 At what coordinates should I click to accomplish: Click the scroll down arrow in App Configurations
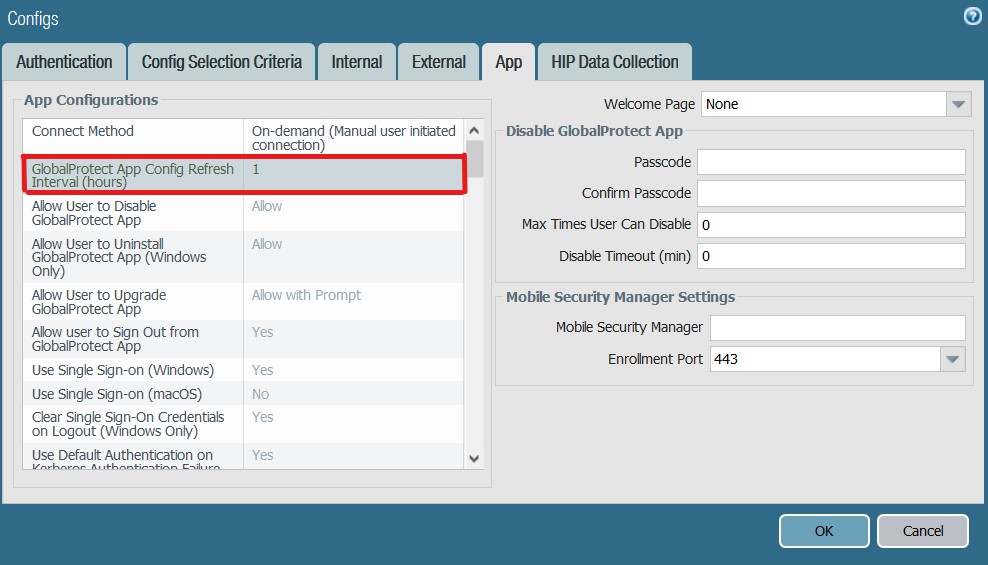[x=474, y=459]
